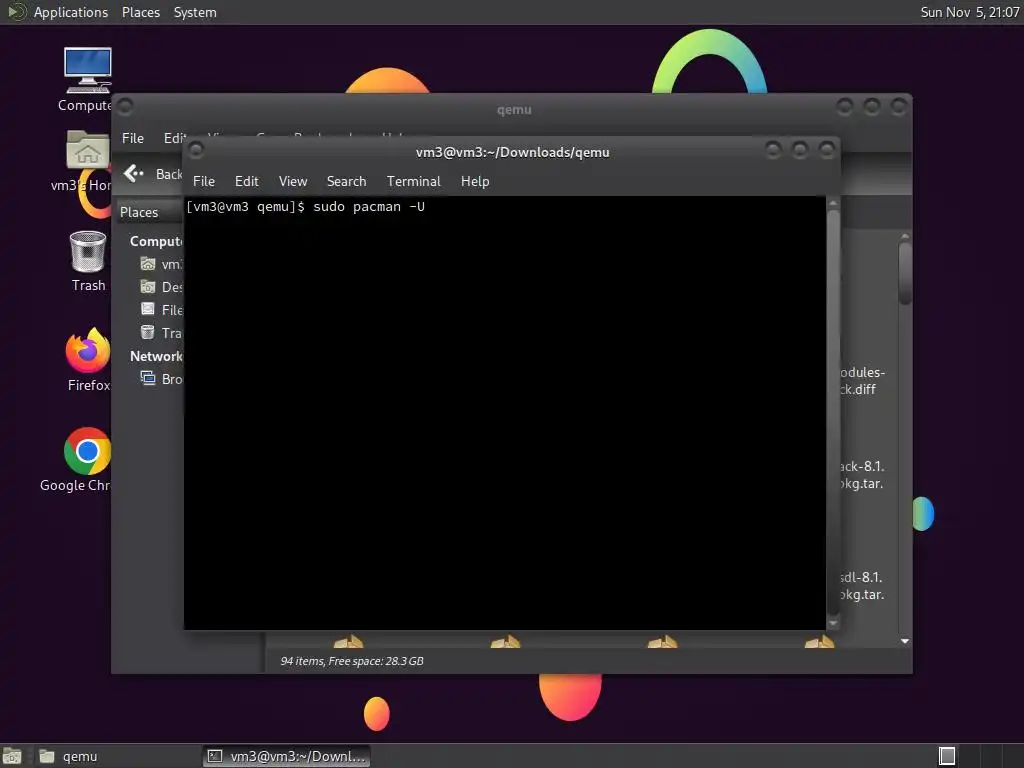Viewport: 1024px width, 768px height.
Task: Click the show desktop icon in bottom panel
Action: [12, 756]
